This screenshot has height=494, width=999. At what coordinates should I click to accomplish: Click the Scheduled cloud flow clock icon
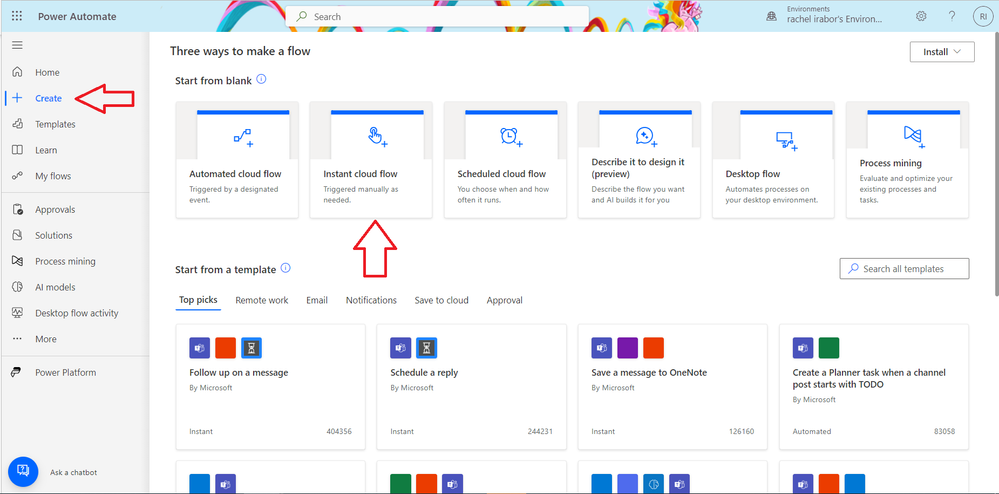(x=511, y=136)
